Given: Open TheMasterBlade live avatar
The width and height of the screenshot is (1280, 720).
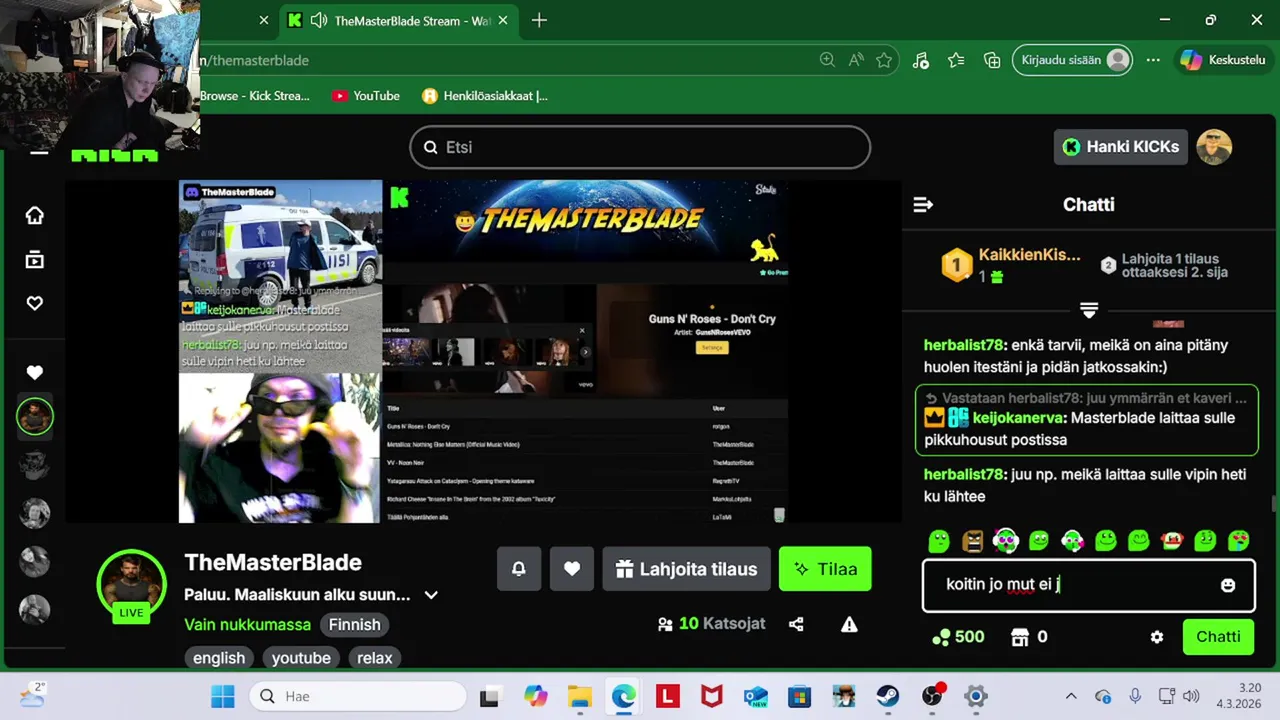Looking at the screenshot, I should coord(132,585).
